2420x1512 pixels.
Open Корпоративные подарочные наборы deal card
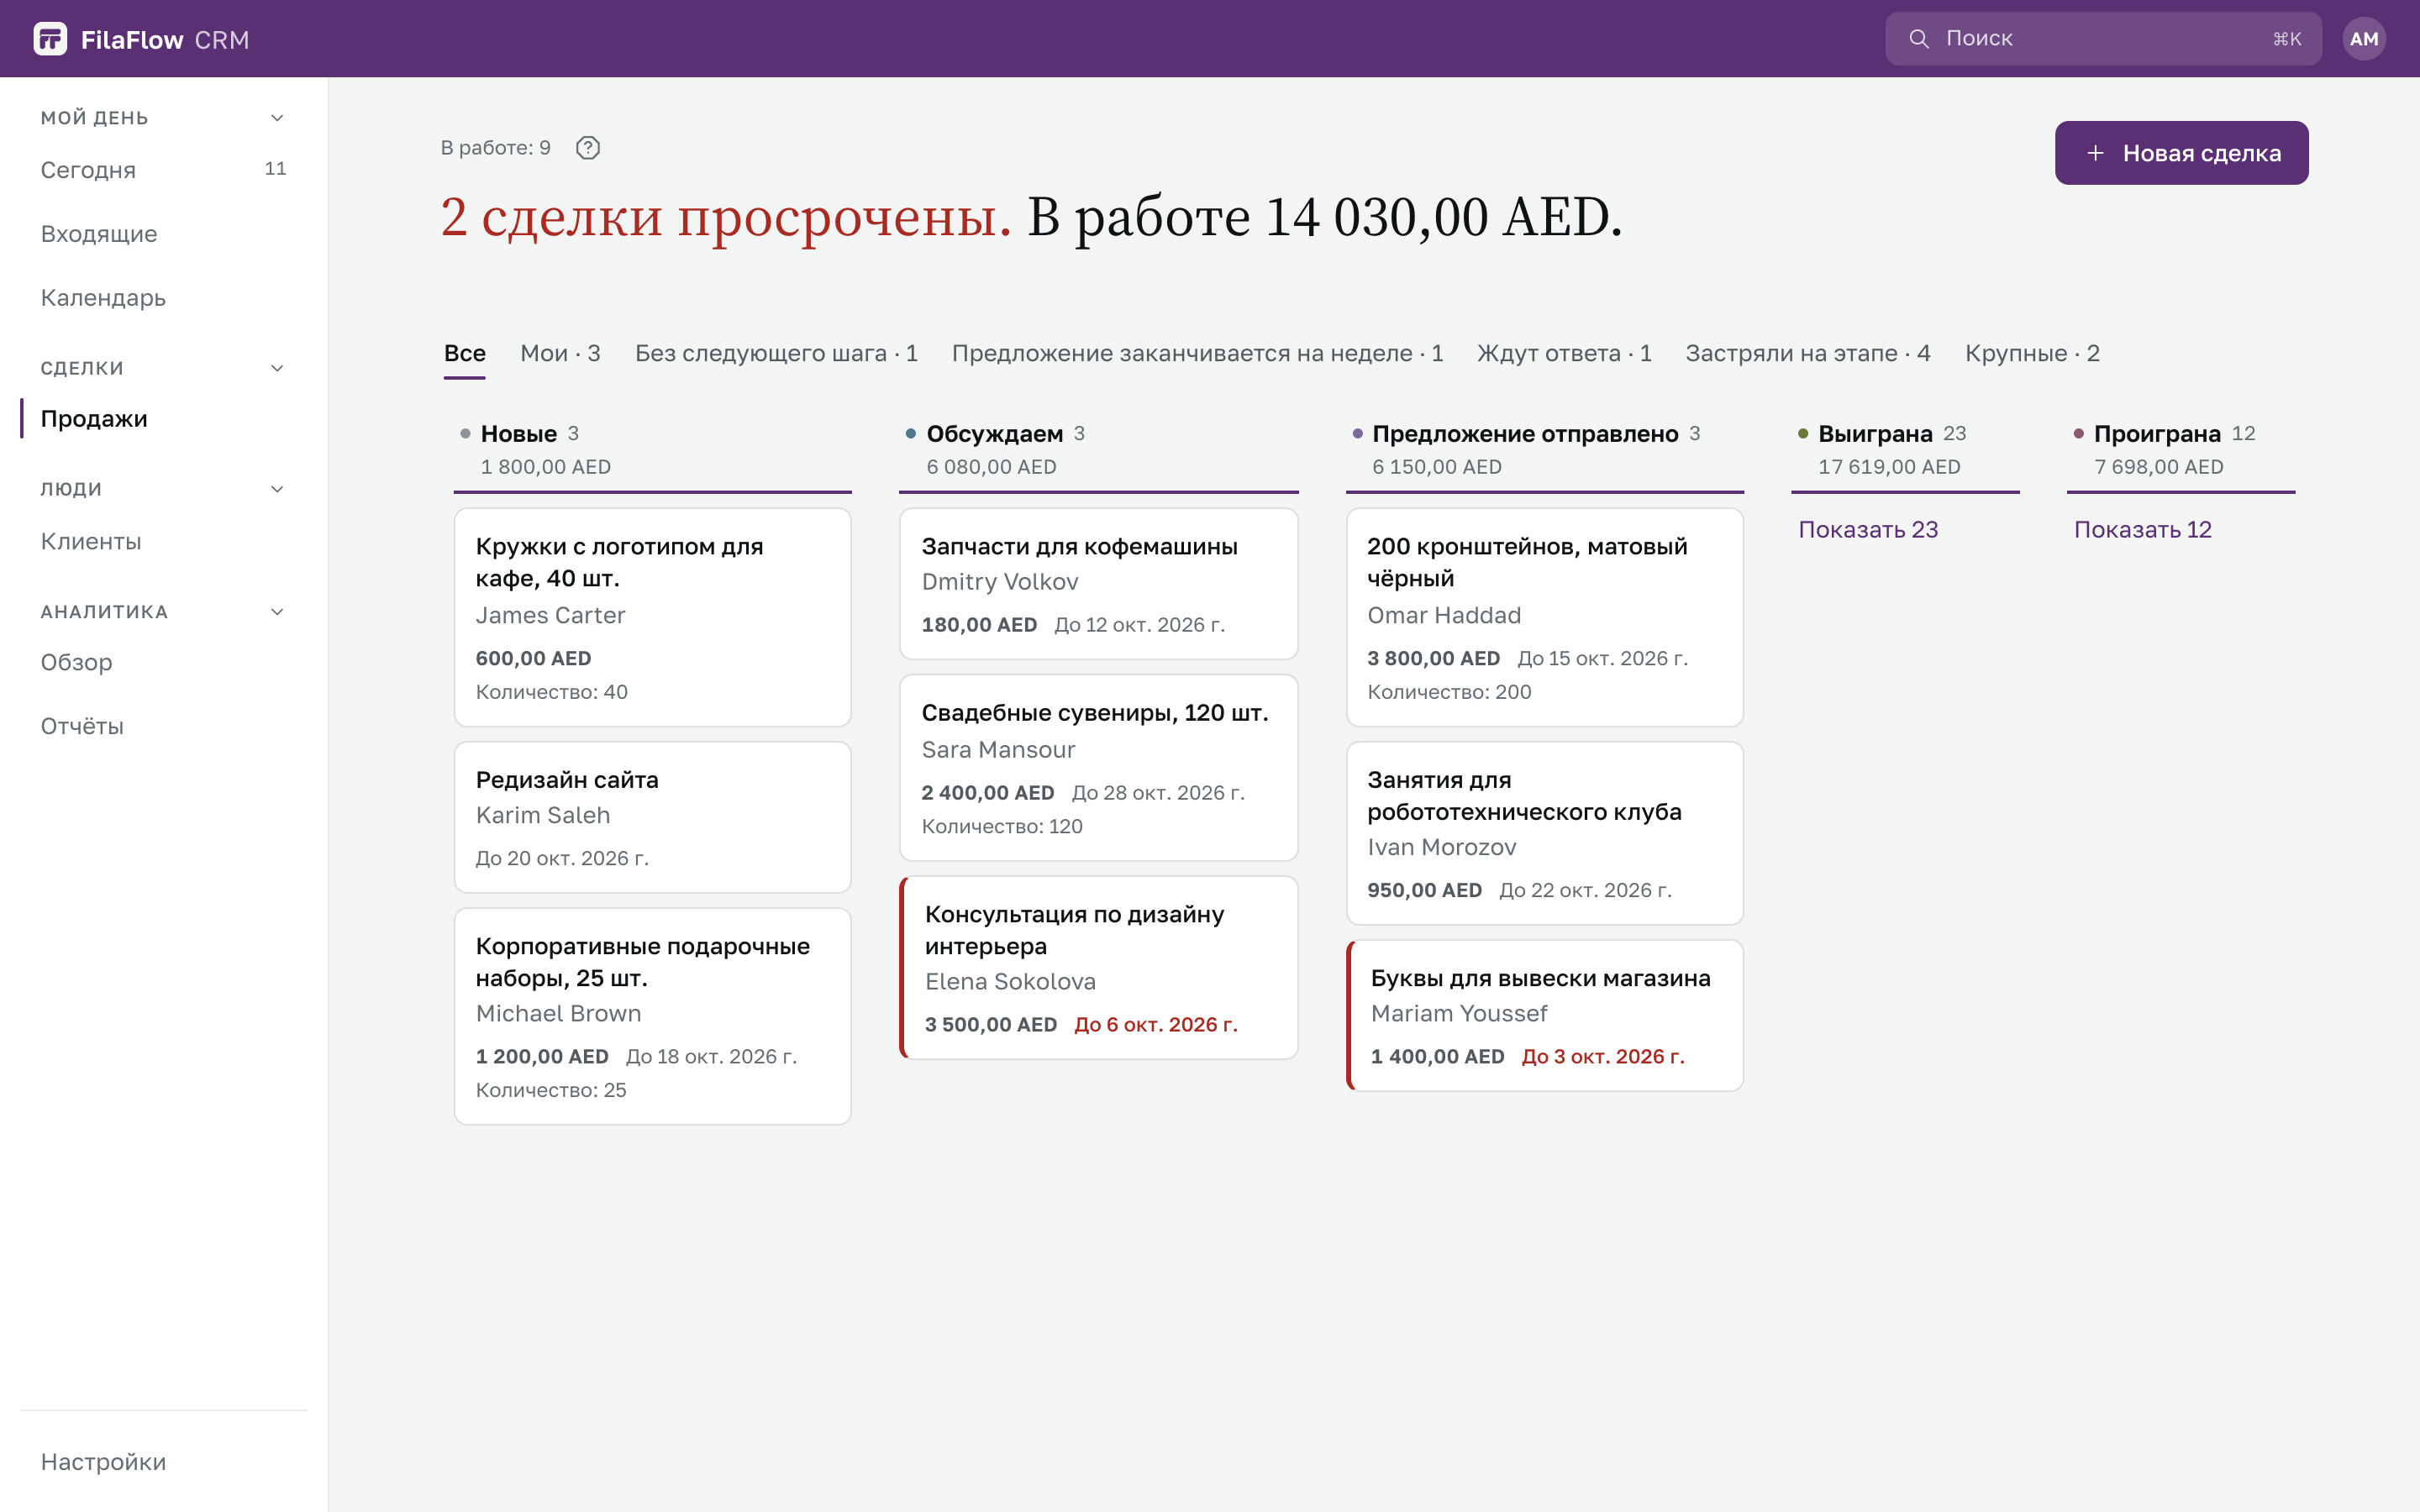coord(652,1016)
